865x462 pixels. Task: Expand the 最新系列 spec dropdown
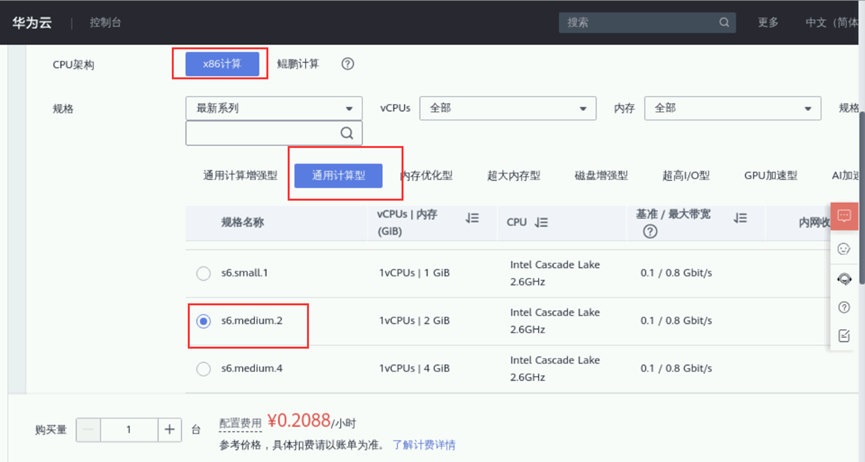[274, 108]
